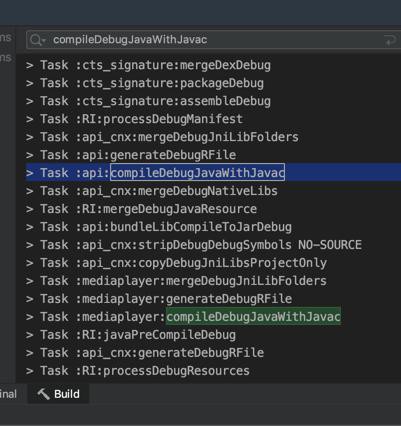The width and height of the screenshot is (401, 426).
Task: Select line :cts_signature:mergeDexDebug
Action: [x=148, y=65]
